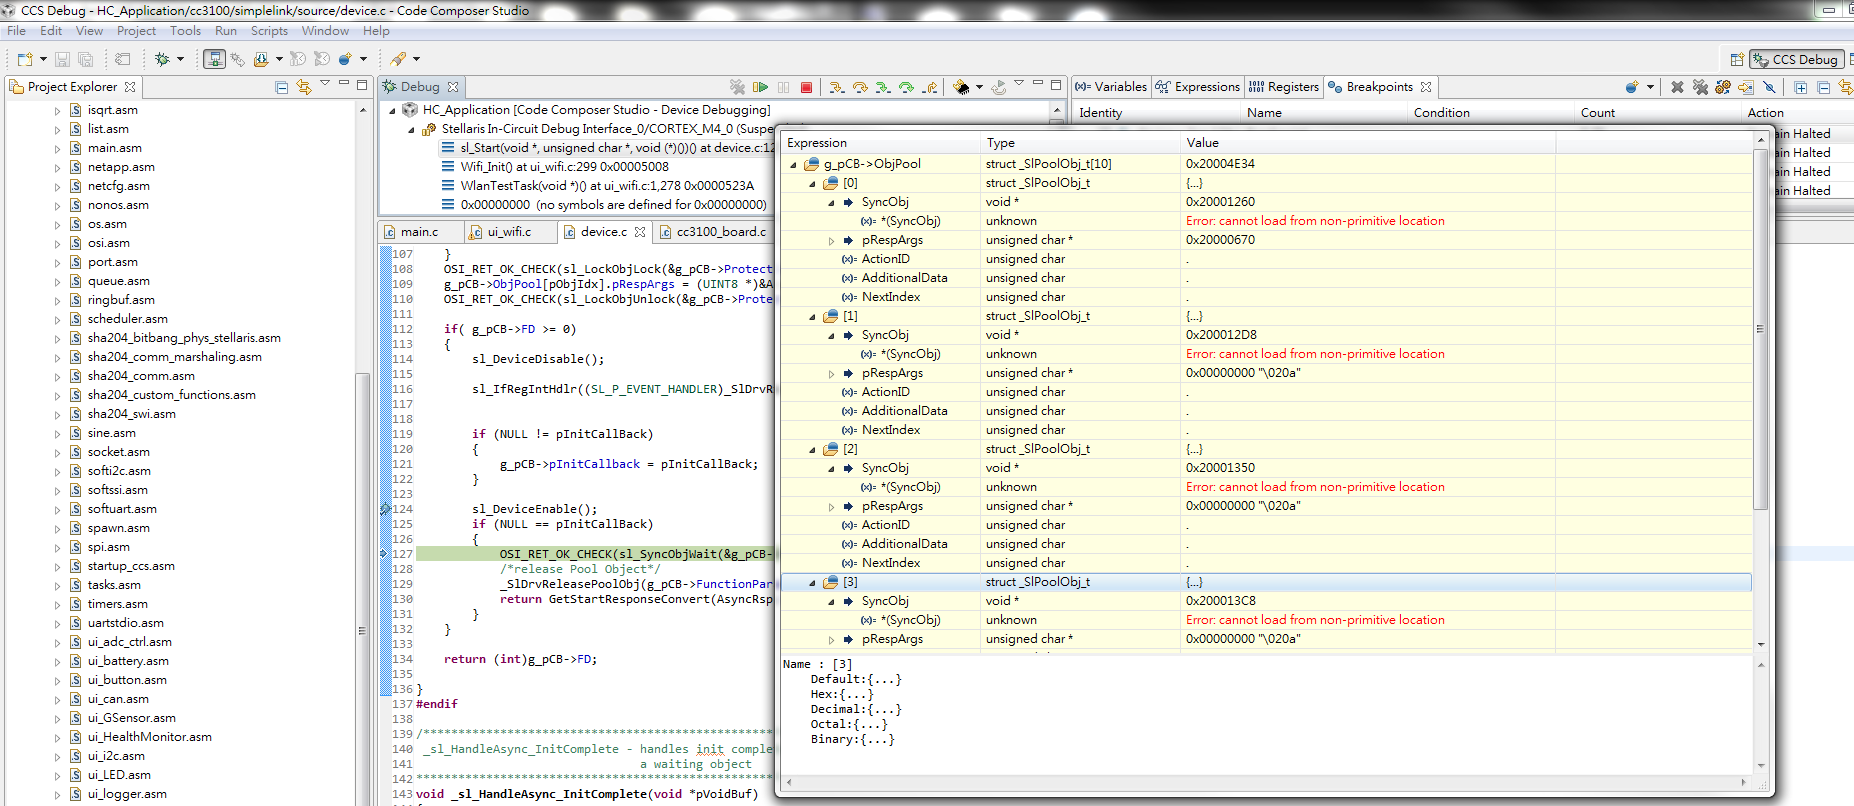Collapse the g_pCB->ObjPool expression node

[794, 164]
